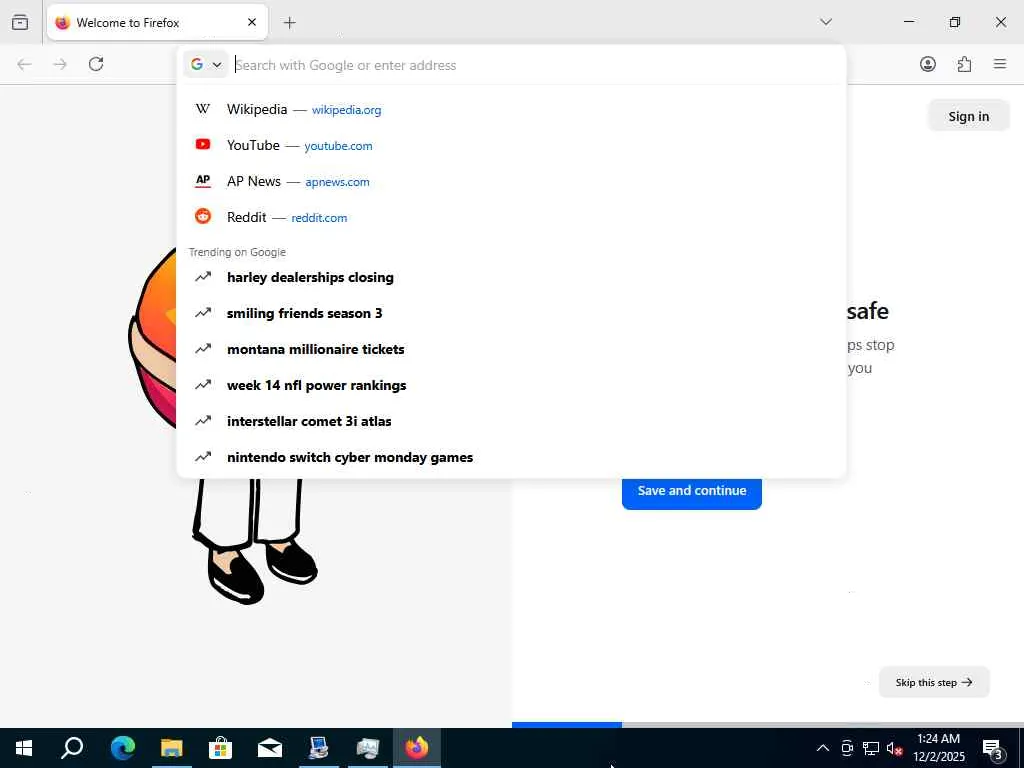Image resolution: width=1024 pixels, height=768 pixels.
Task: Show hidden system tray icons
Action: pyautogui.click(x=823, y=748)
